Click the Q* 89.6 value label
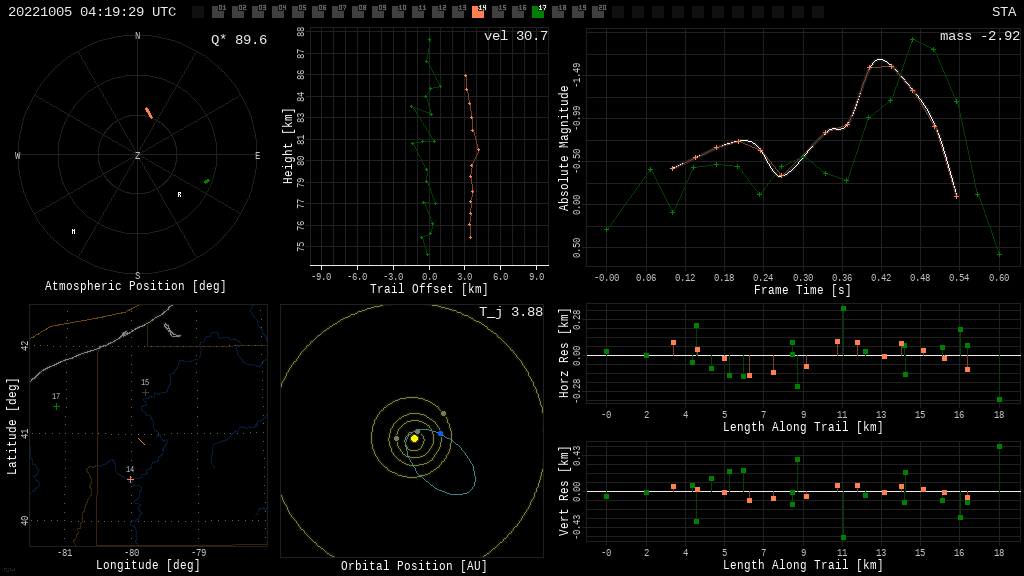Image resolution: width=1024 pixels, height=576 pixels. point(238,40)
